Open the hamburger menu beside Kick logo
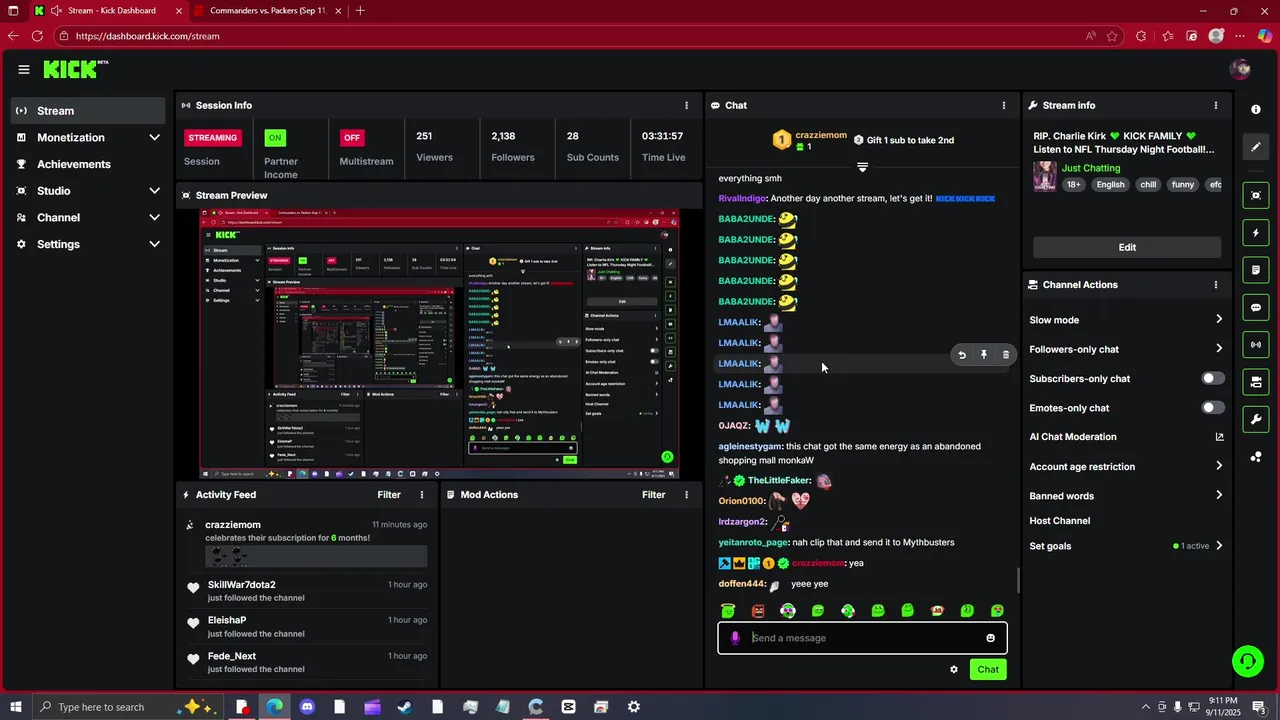 point(24,69)
